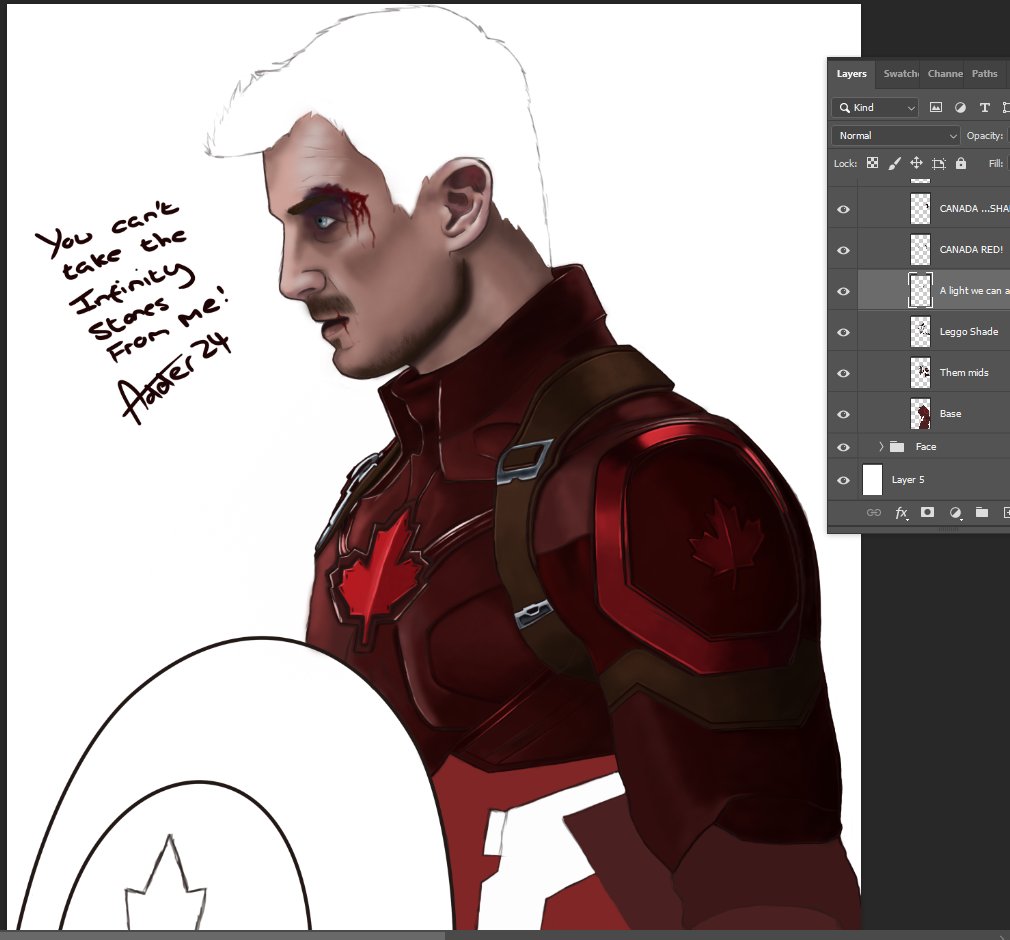The image size is (1010, 940).
Task: Select the CANADA ...SHA layer thumbnail
Action: 920,209
